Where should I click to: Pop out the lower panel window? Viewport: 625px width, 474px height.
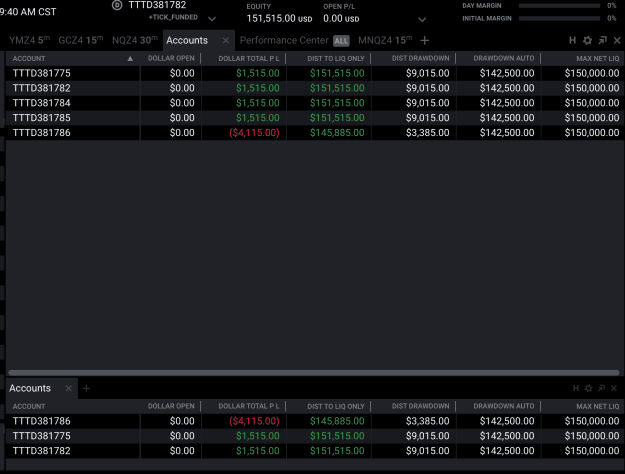[x=601, y=388]
